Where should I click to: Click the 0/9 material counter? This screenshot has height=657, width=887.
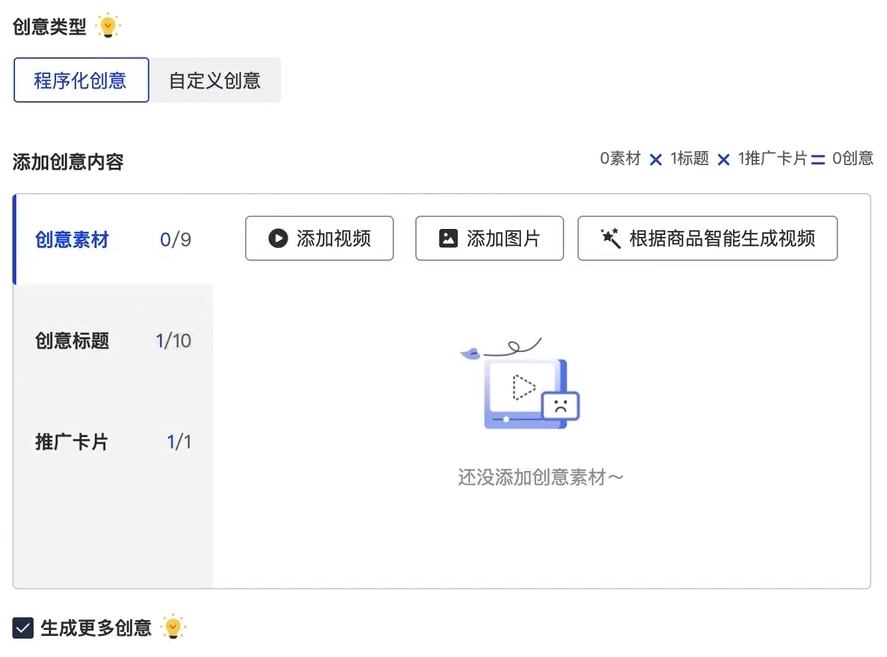pos(175,239)
